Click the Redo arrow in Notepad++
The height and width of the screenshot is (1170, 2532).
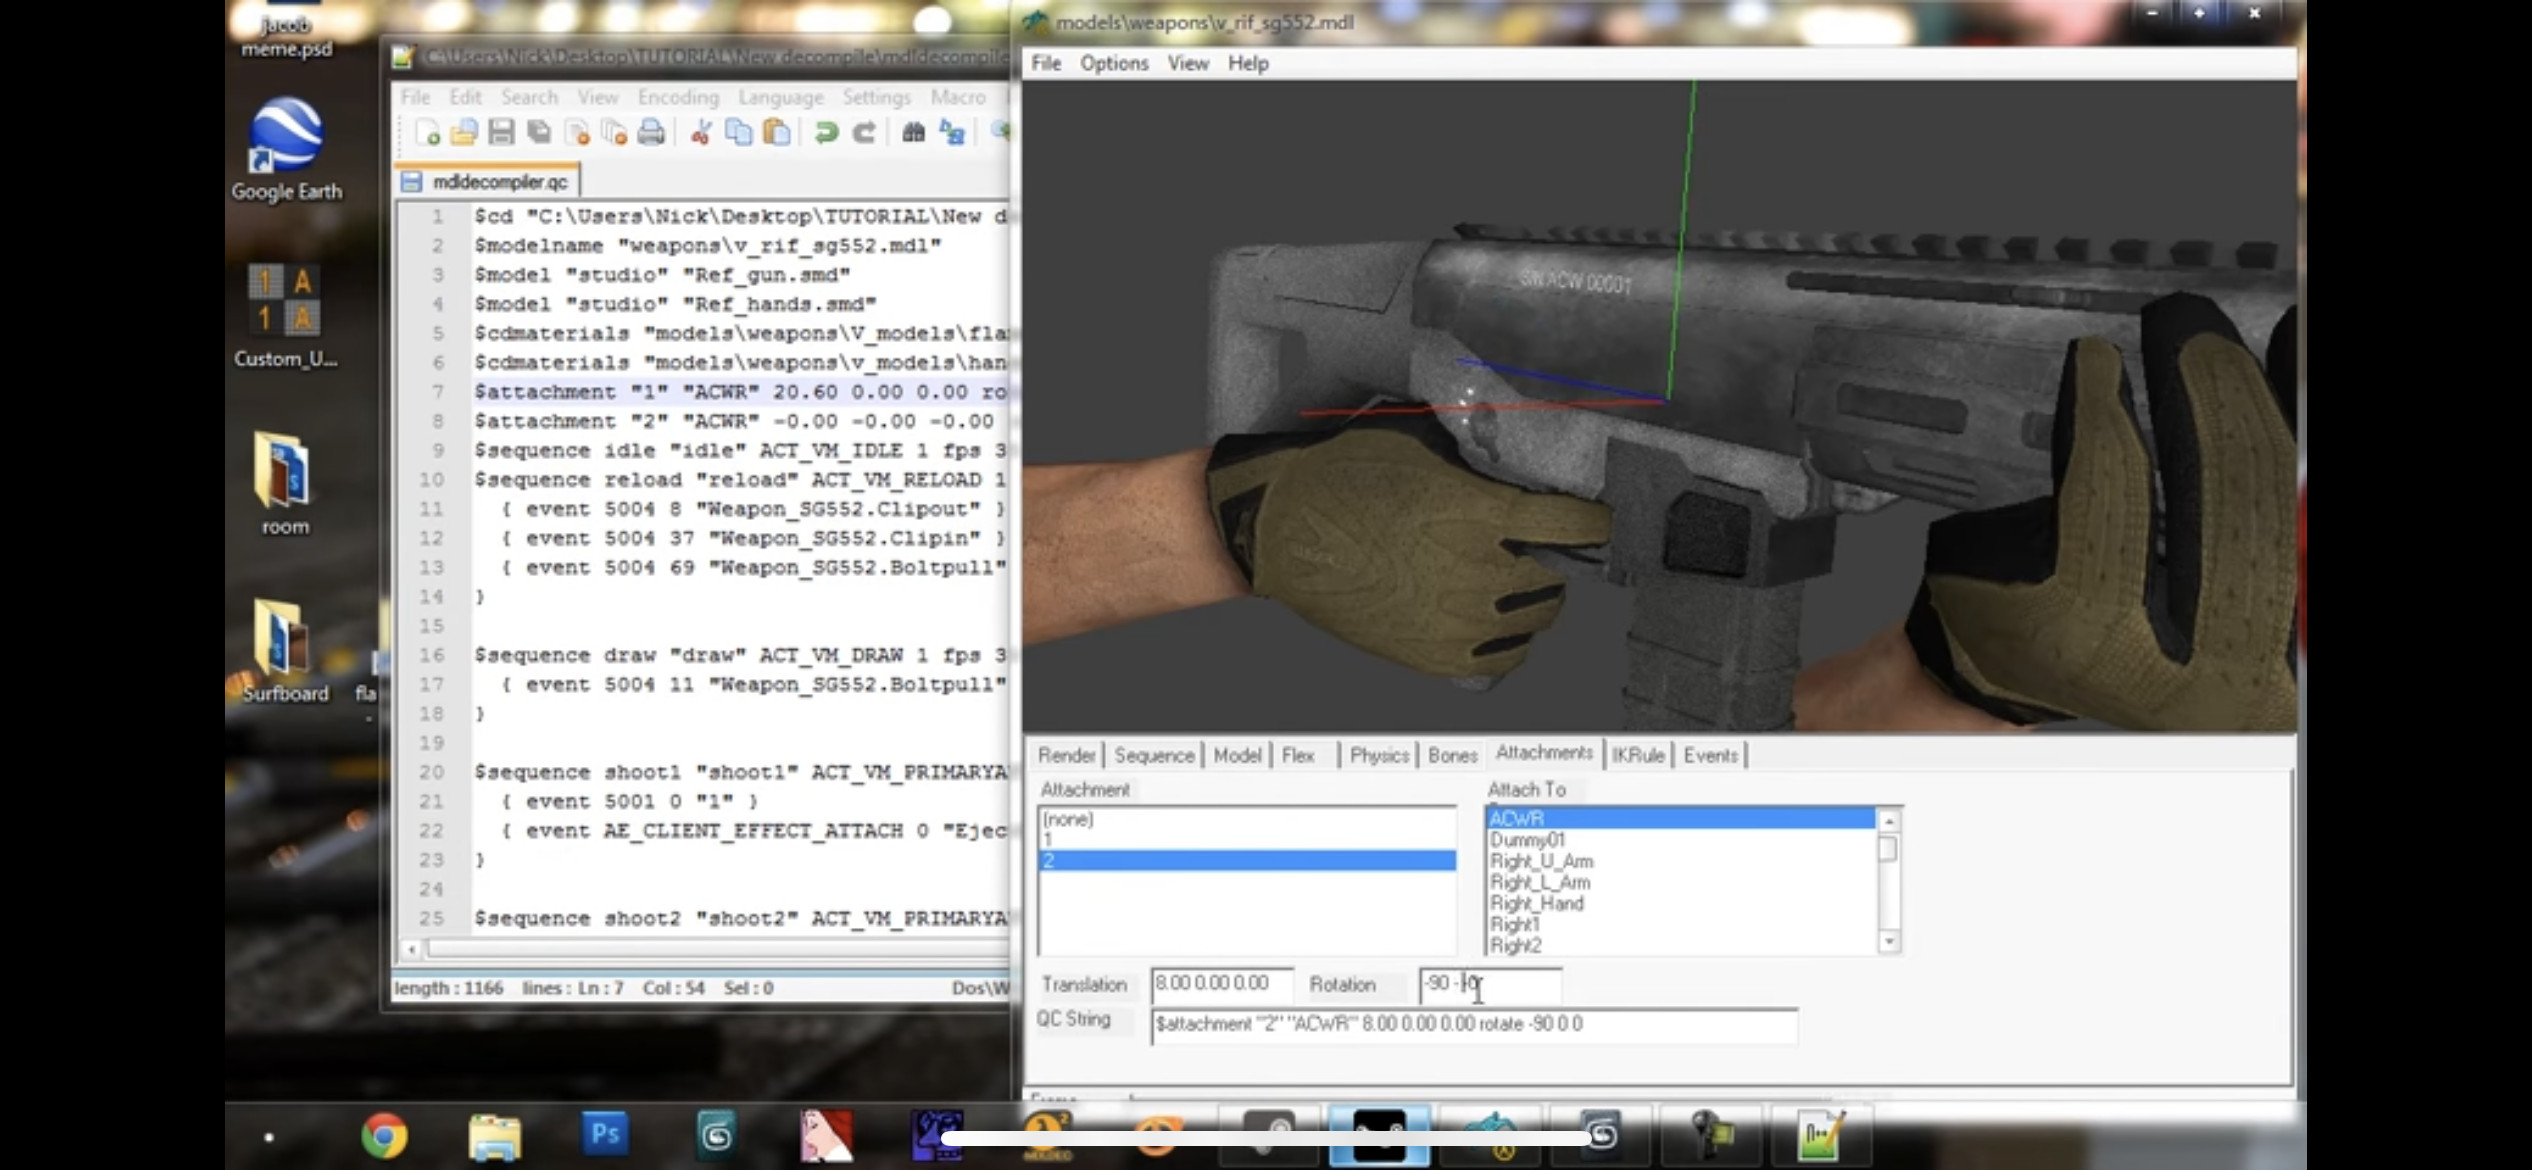864,133
